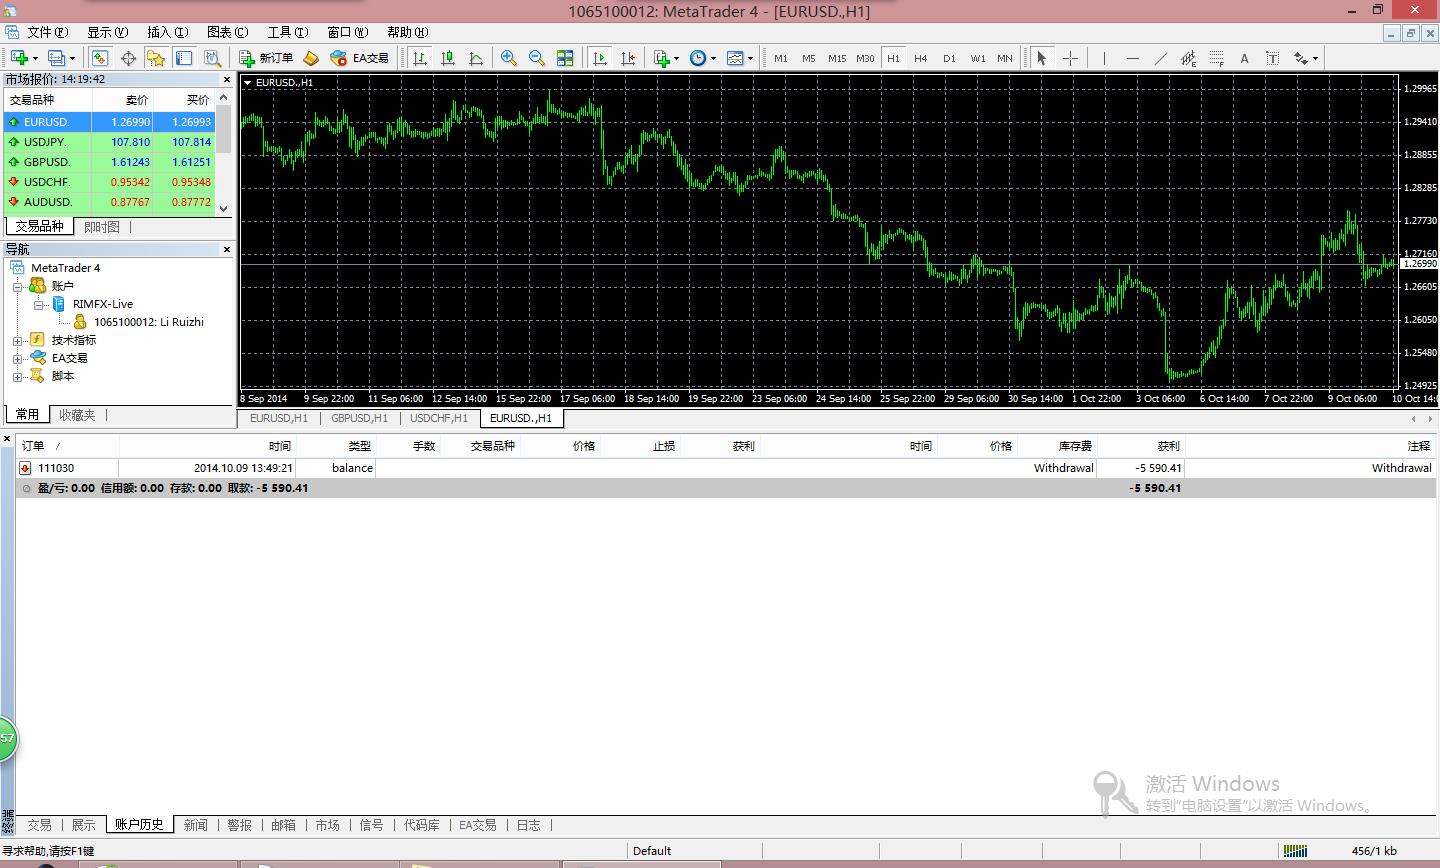Open the periods clock dropdown
The height and width of the screenshot is (868, 1440).
[x=702, y=58]
